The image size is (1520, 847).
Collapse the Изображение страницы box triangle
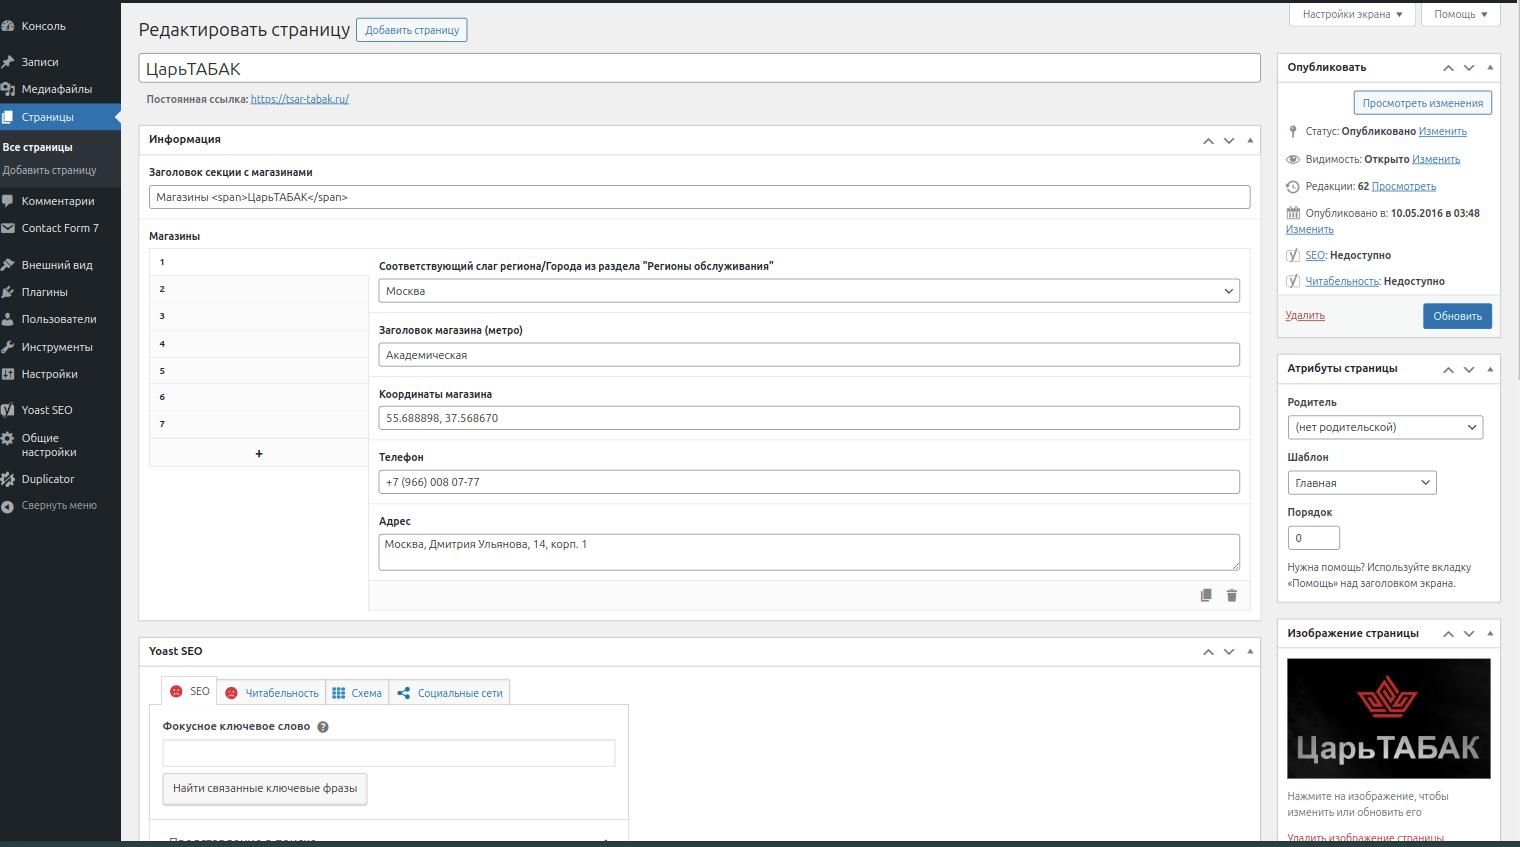click(1490, 634)
